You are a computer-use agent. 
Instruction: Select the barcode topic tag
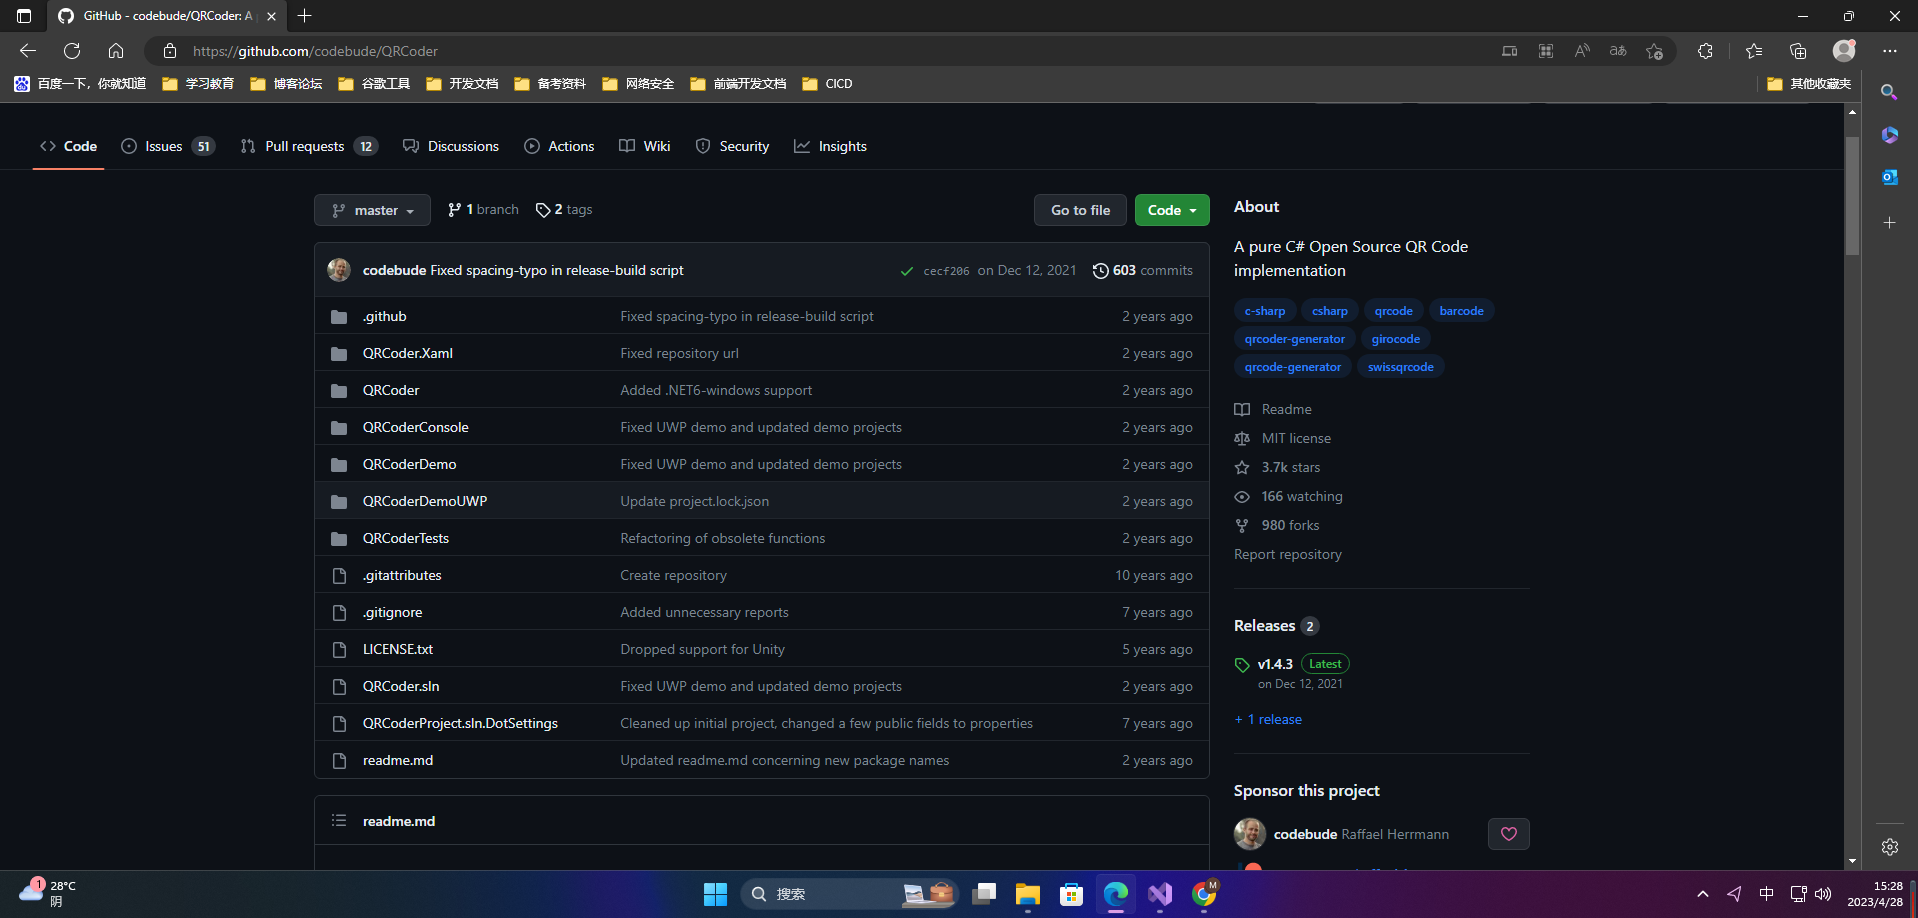pyautogui.click(x=1461, y=311)
